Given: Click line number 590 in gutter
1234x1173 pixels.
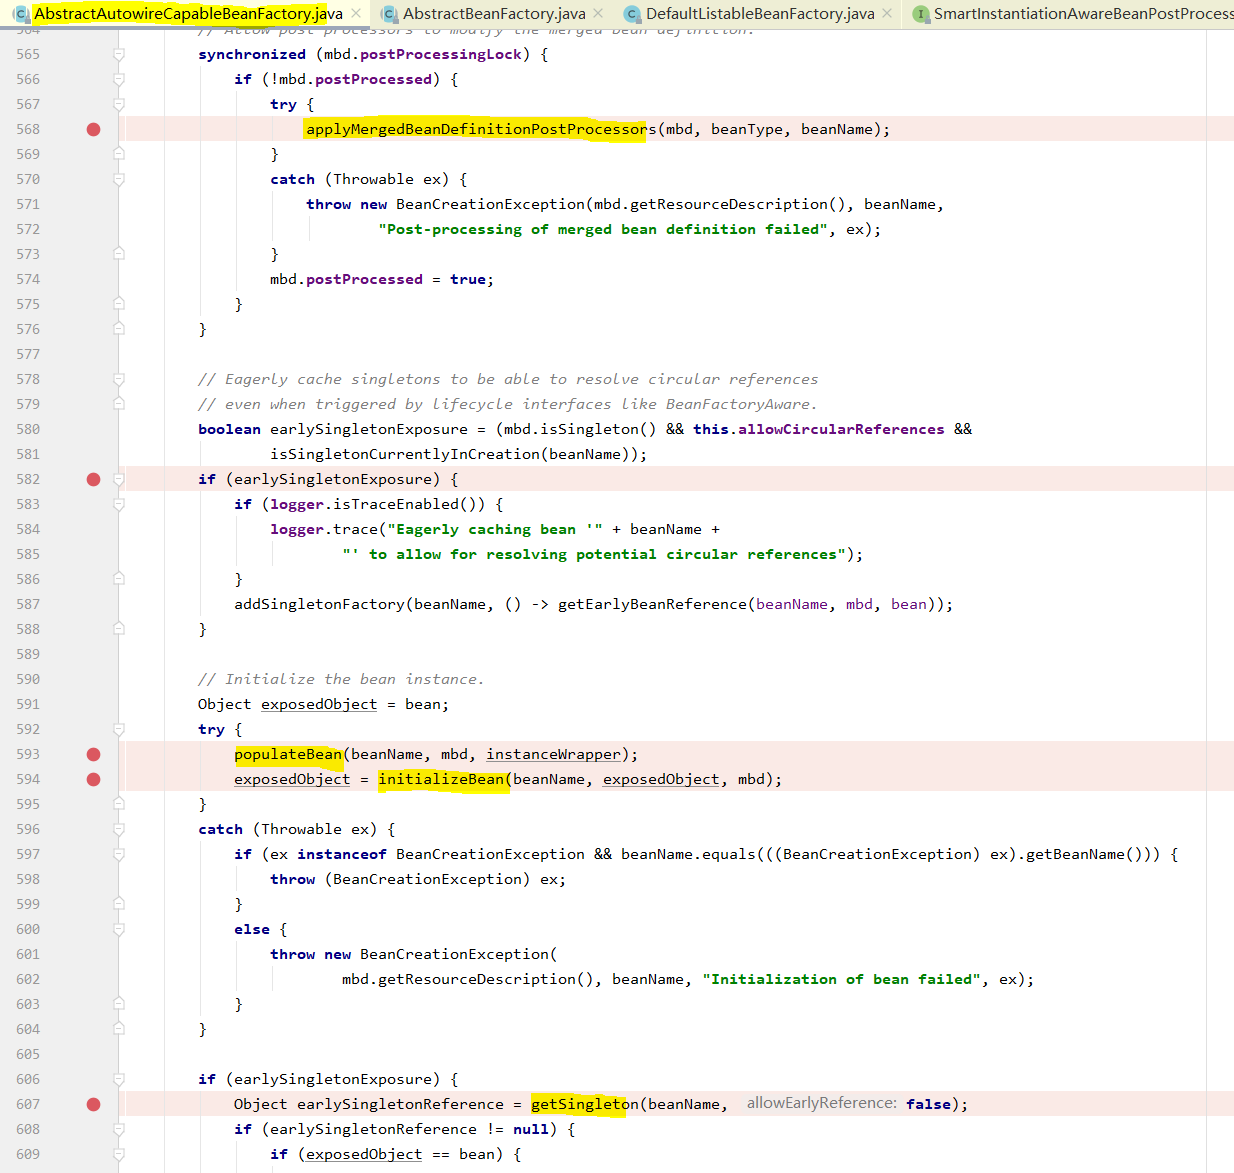Looking at the screenshot, I should click(x=28, y=679).
